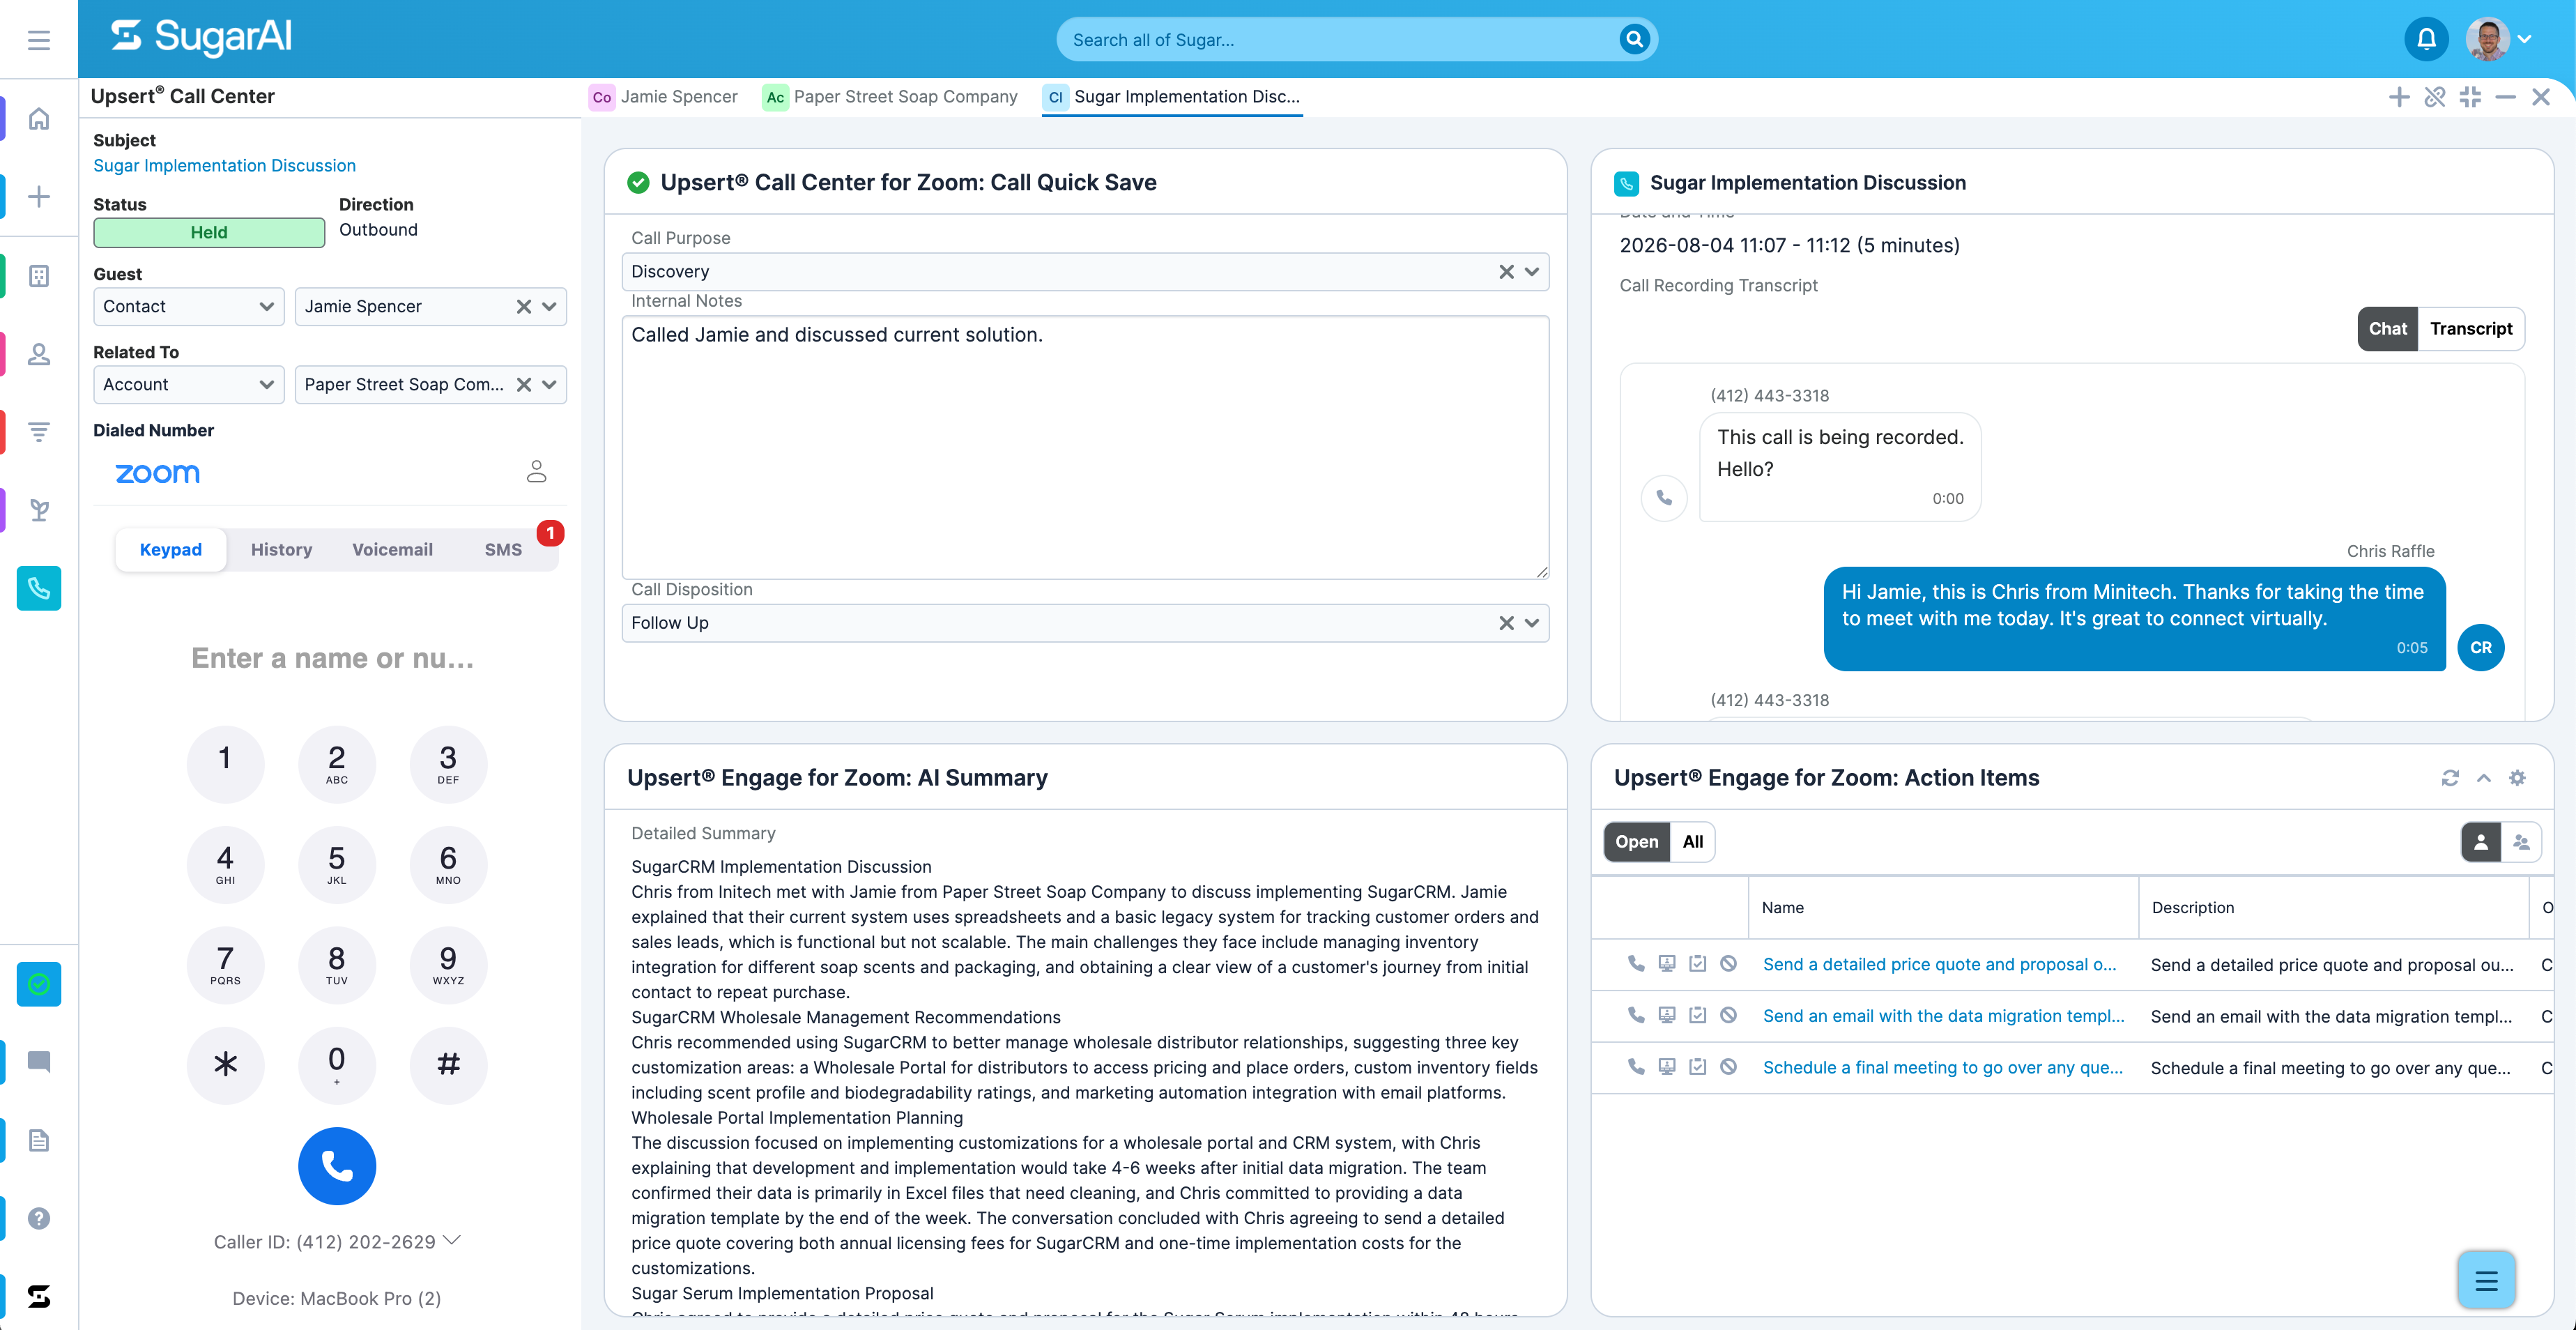Screen dimensions: 2576x1330
Task: Open the user avatar menu
Action: coord(2498,39)
